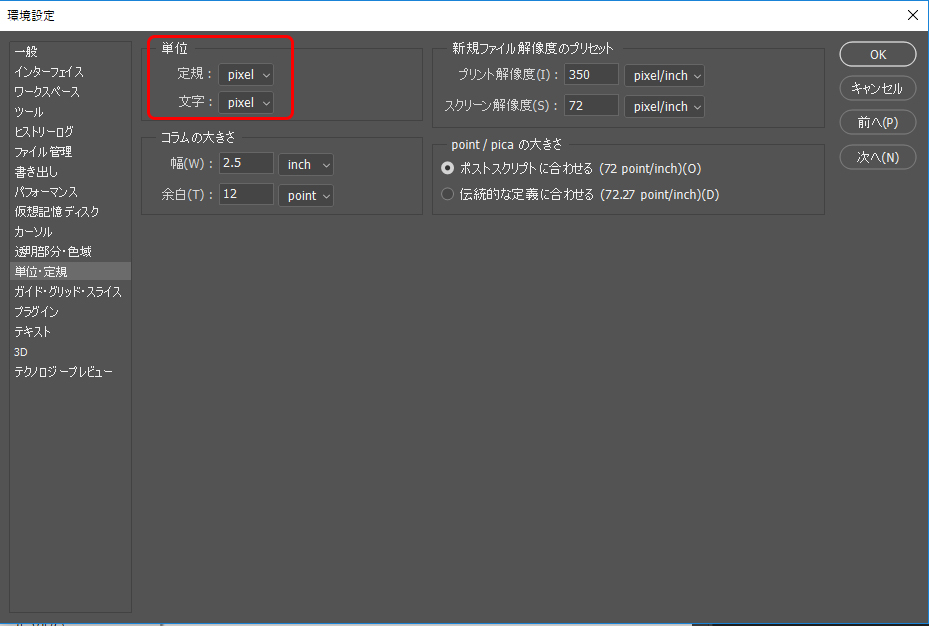The width and height of the screenshot is (929, 626).
Task: Click the プリント解像度 value field
Action: tap(591, 75)
